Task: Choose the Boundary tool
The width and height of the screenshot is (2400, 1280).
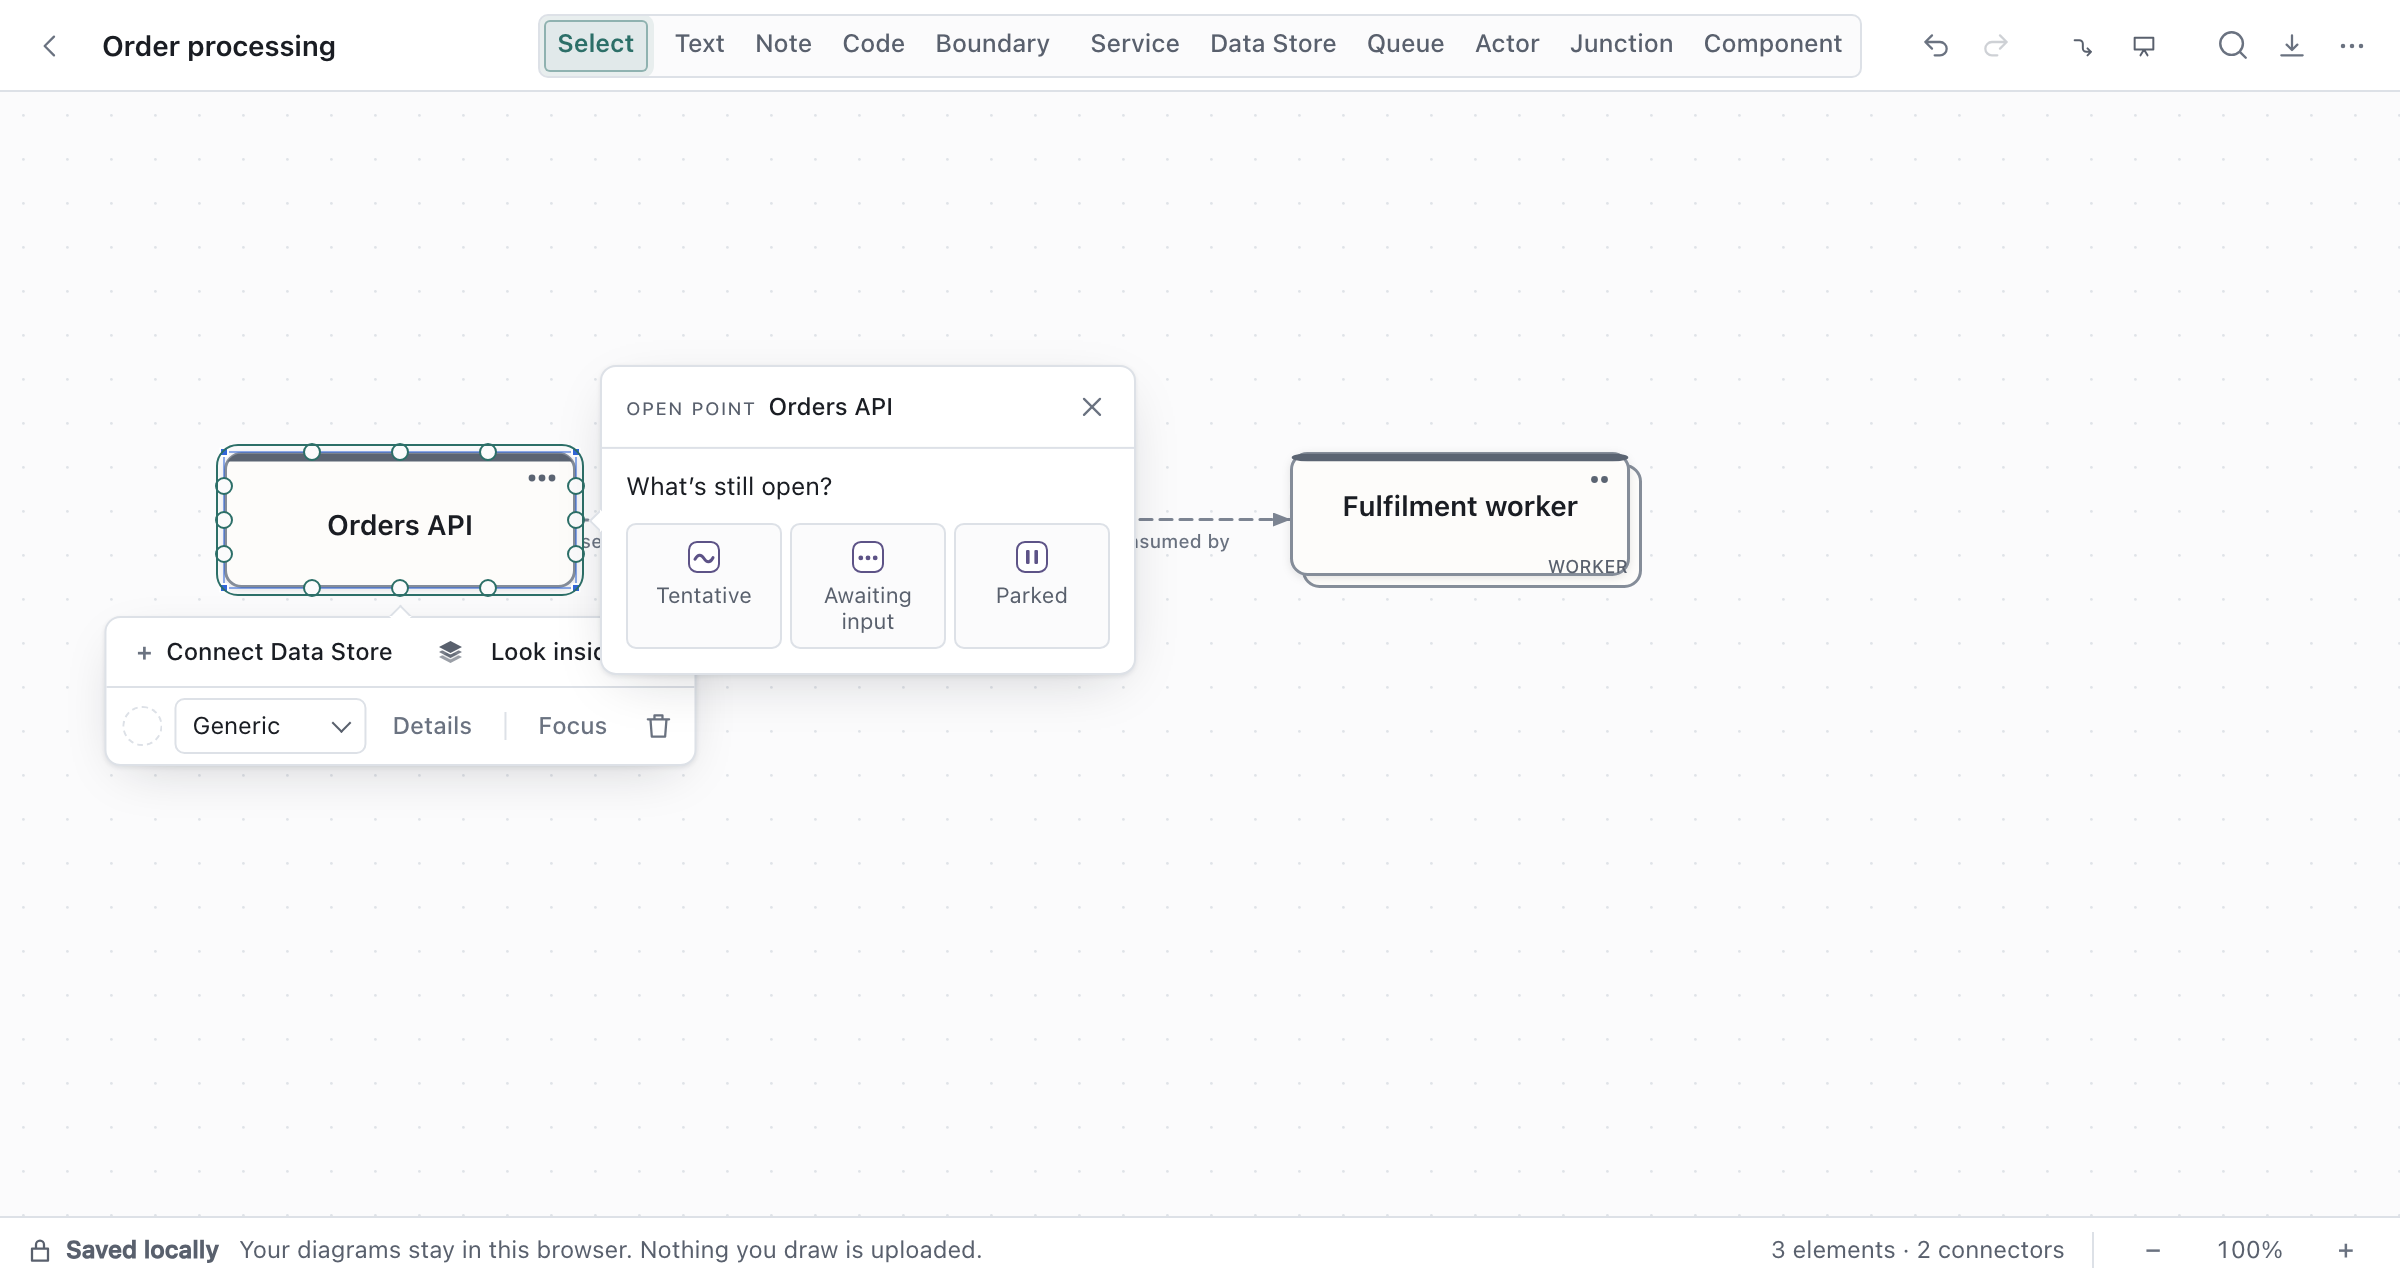Action: pyautogui.click(x=992, y=44)
